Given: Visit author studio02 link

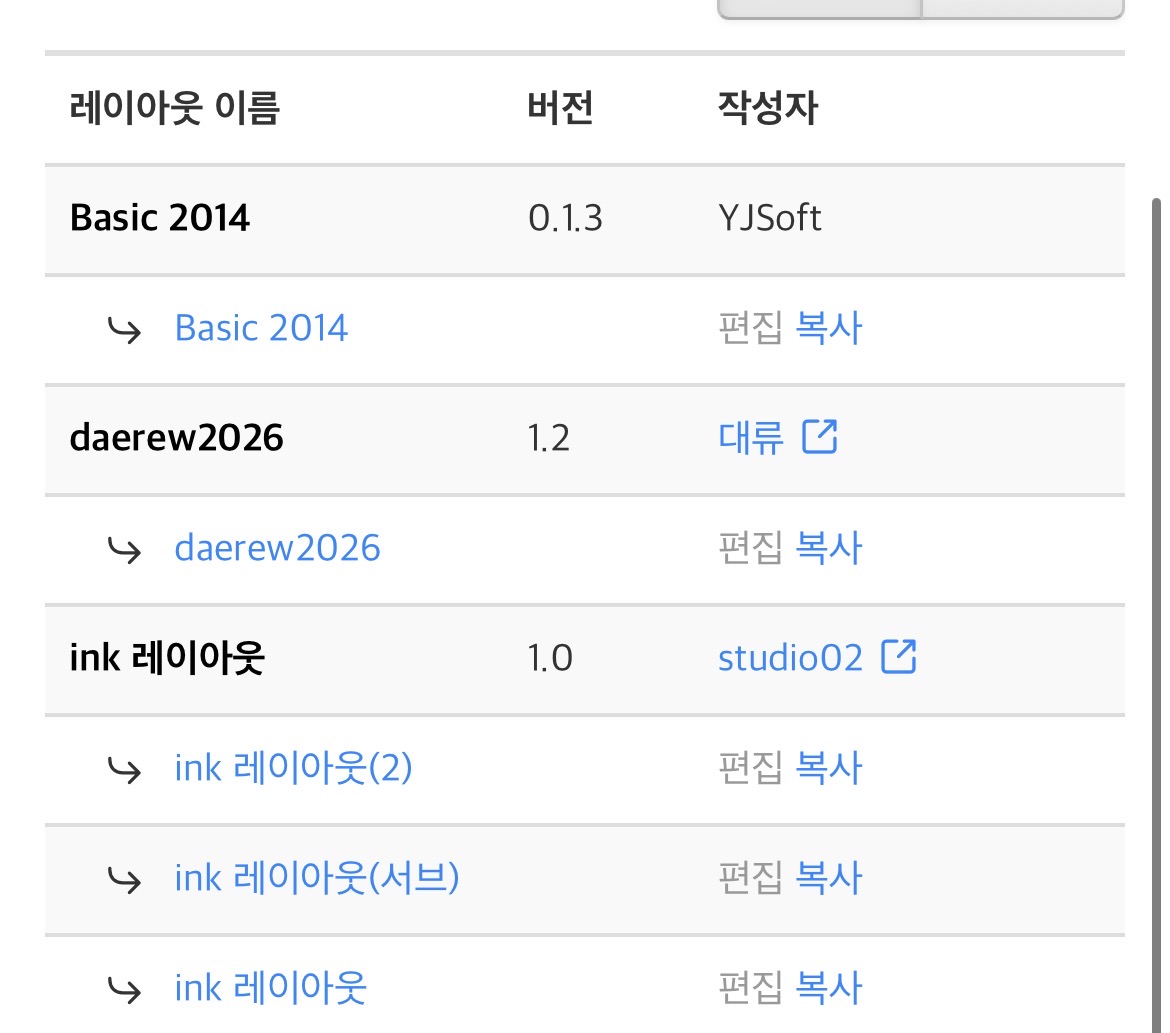Looking at the screenshot, I should (790, 658).
